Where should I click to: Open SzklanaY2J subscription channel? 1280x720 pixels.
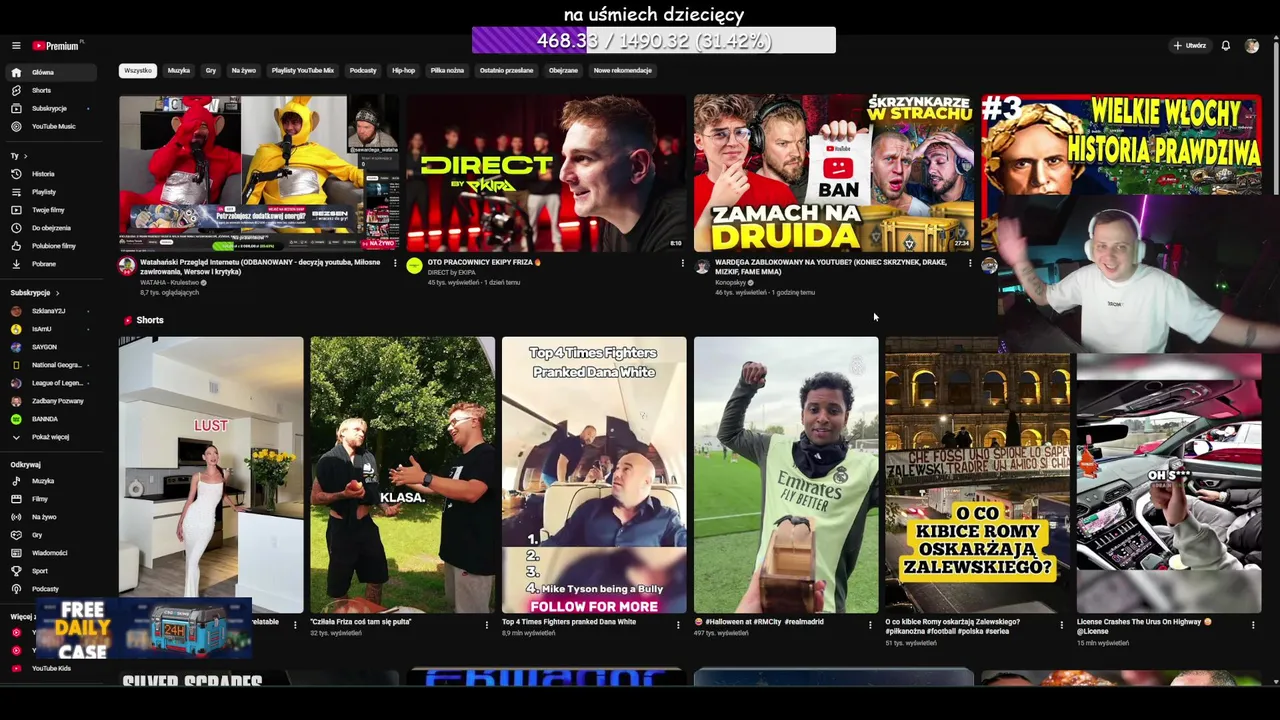50,311
